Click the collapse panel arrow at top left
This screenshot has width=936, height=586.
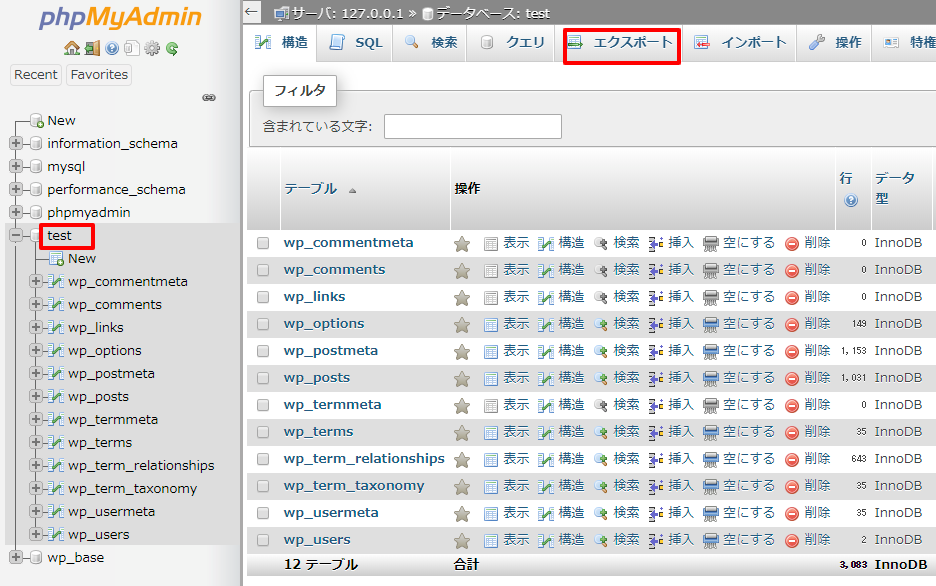click(252, 12)
